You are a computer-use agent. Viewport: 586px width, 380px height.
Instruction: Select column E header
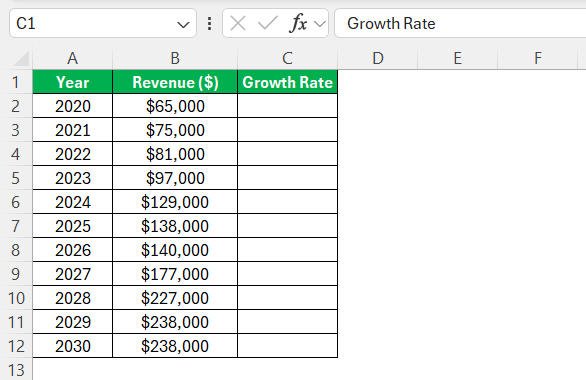click(457, 58)
